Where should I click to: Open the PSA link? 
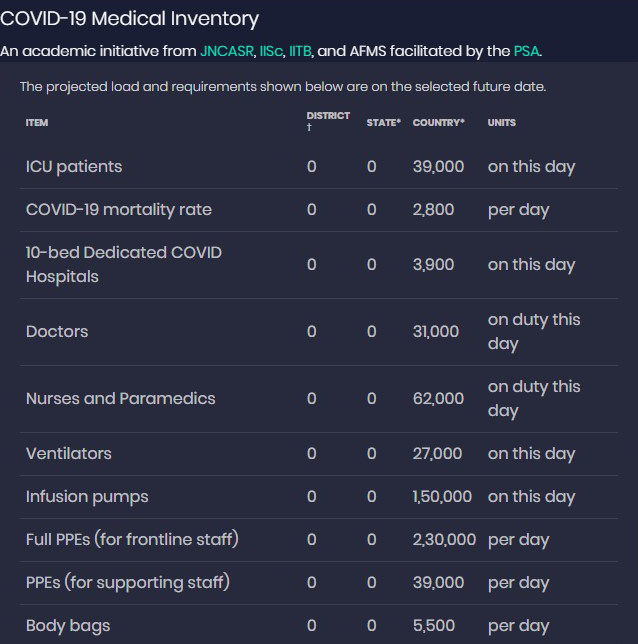click(x=526, y=51)
